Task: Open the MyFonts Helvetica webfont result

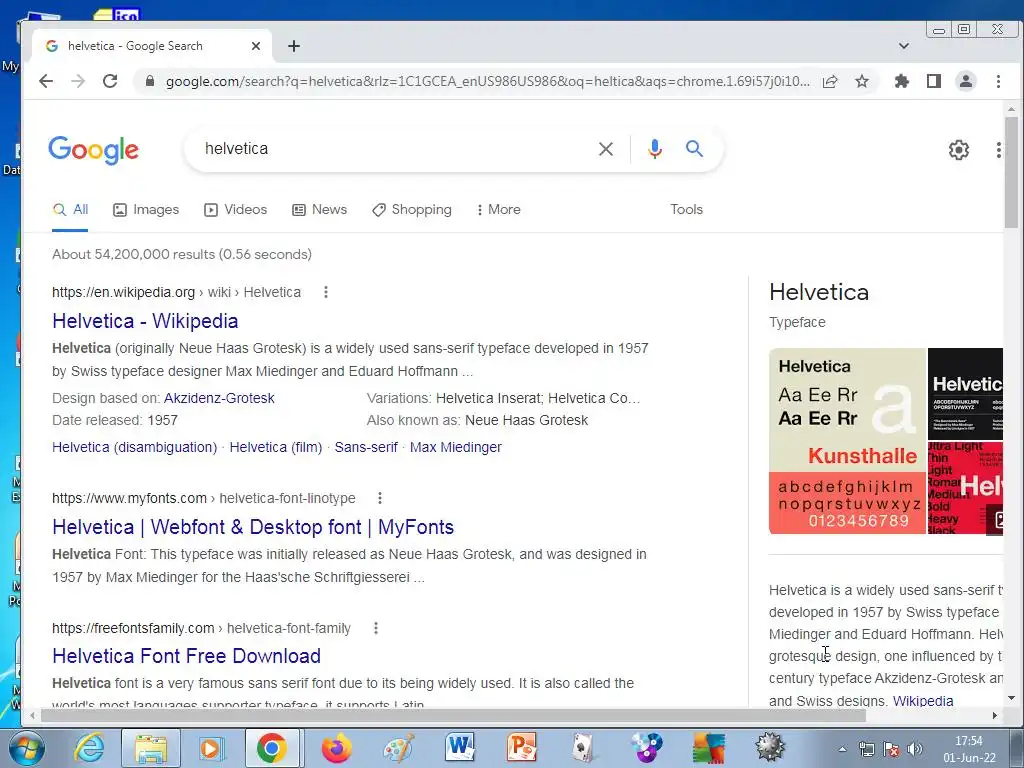Action: pos(253,527)
